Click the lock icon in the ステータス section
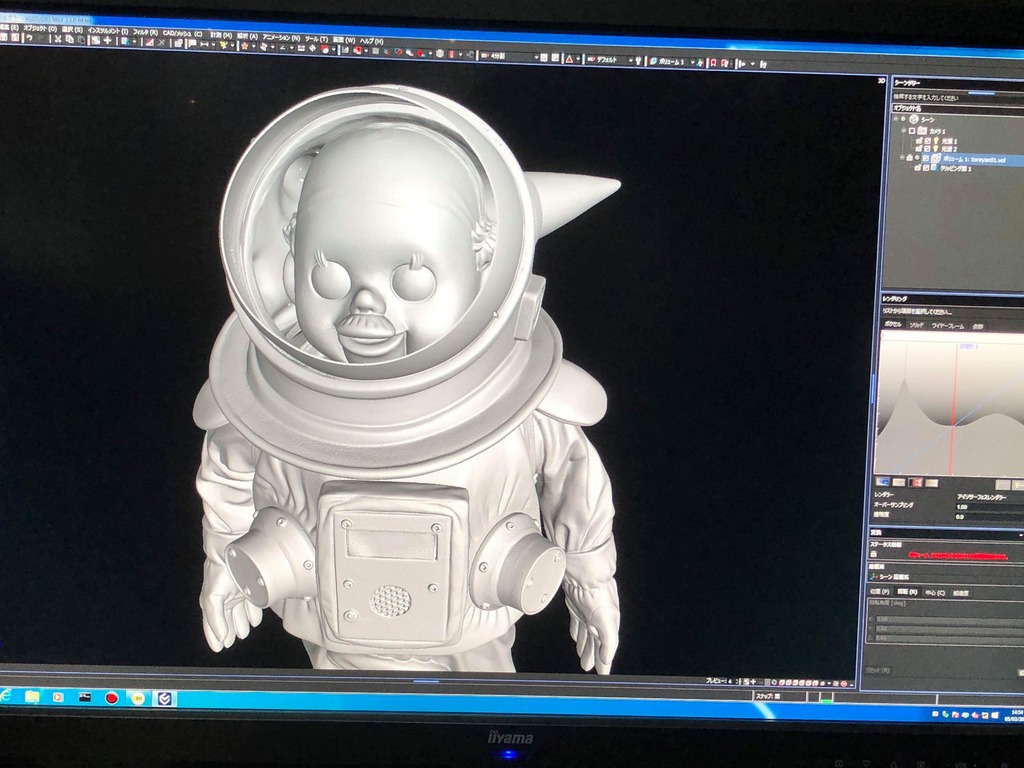This screenshot has height=768, width=1024. point(873,554)
